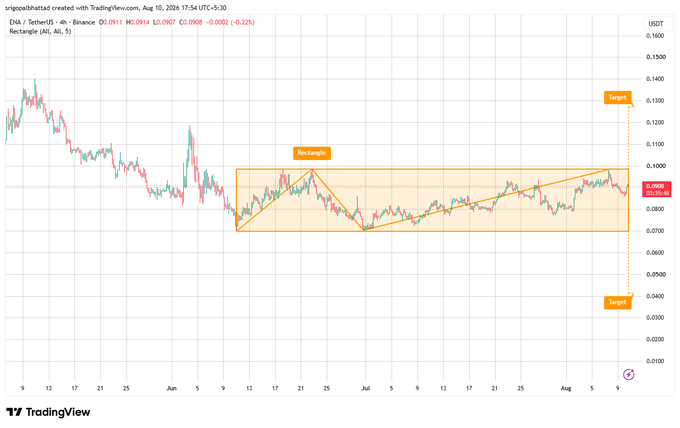Open the USDT currency selector

point(656,24)
